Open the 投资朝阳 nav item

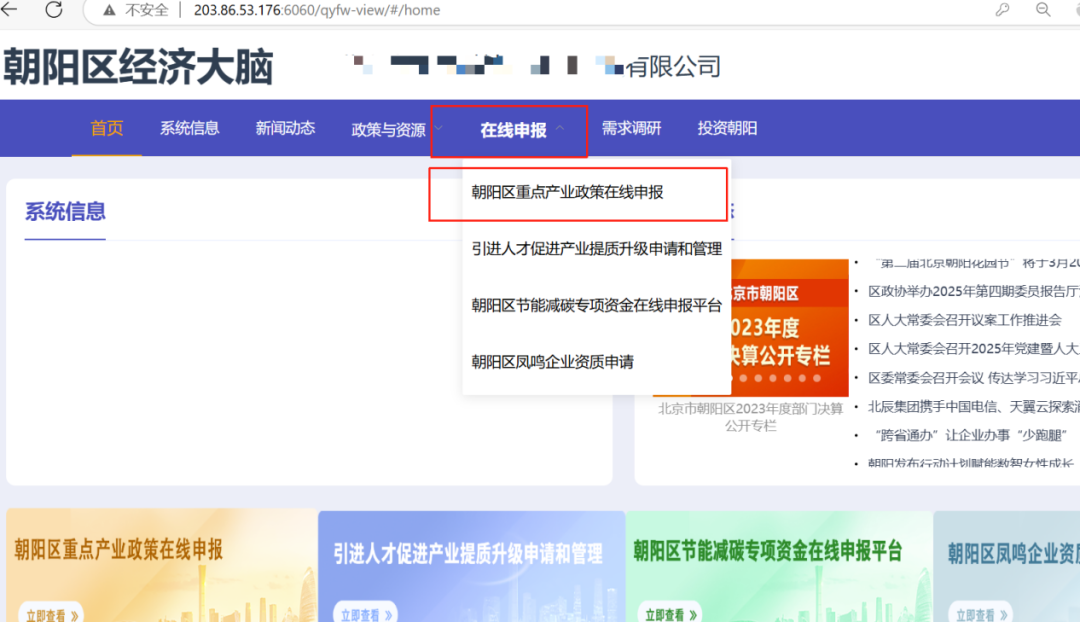[727, 128]
